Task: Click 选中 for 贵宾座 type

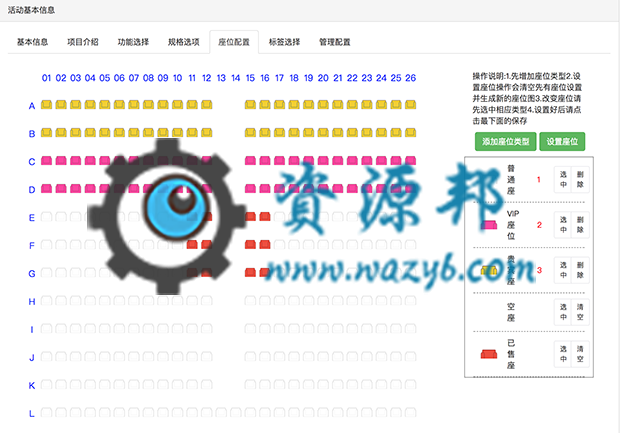Action: [563, 270]
